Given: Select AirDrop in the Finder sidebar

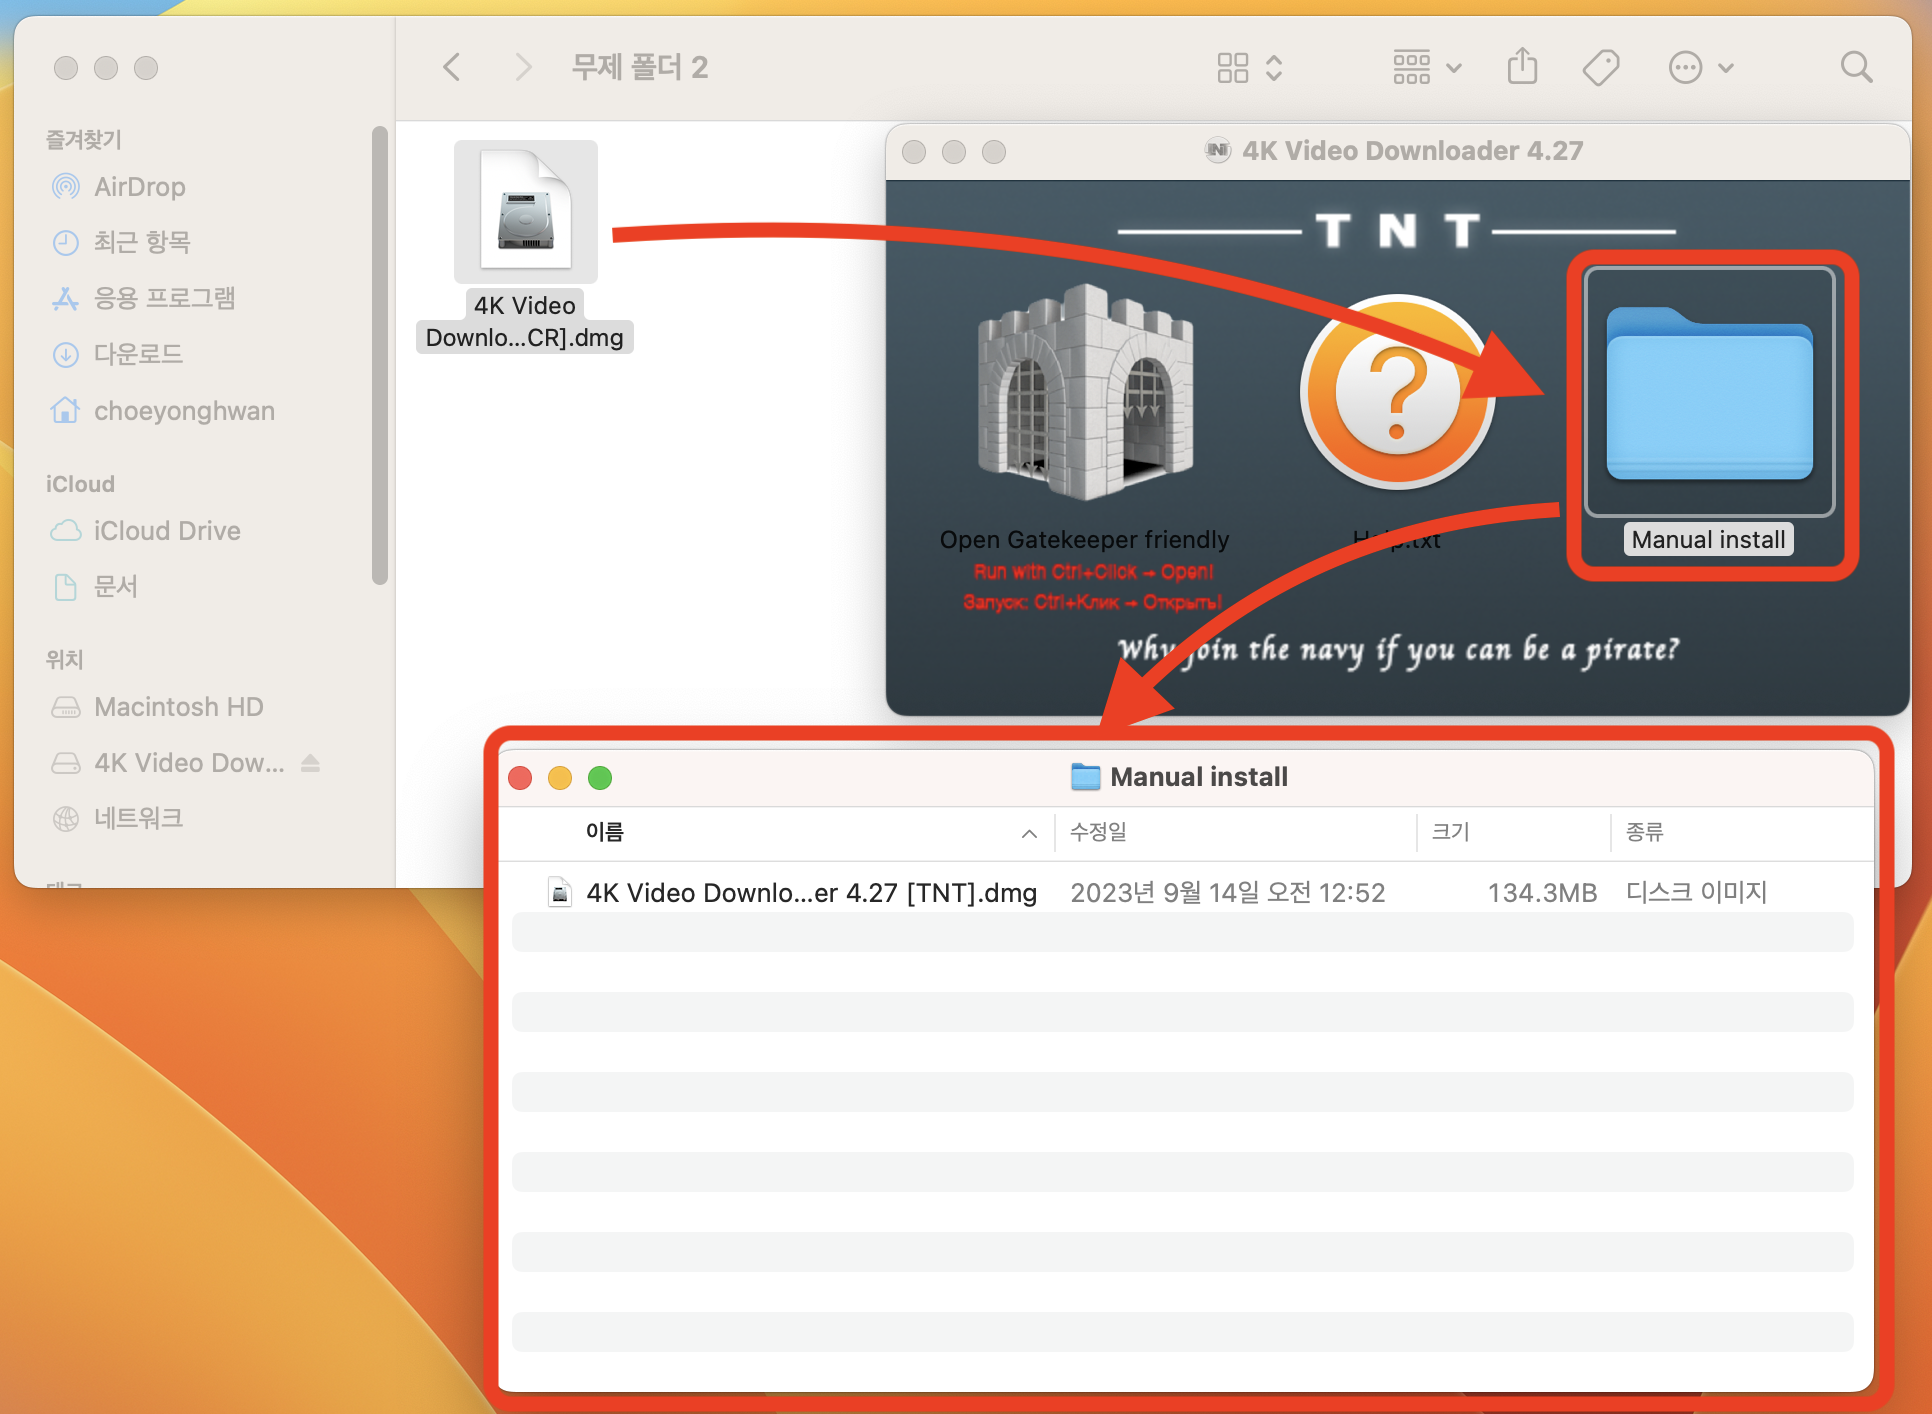Looking at the screenshot, I should (x=139, y=186).
